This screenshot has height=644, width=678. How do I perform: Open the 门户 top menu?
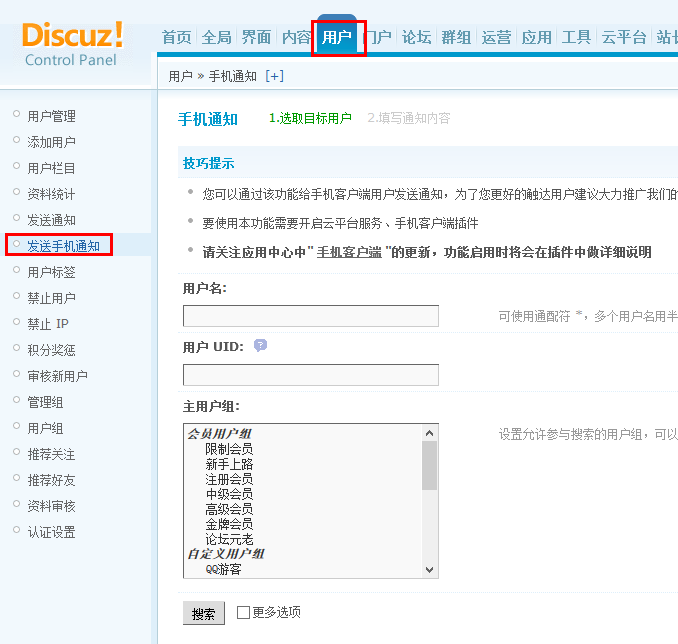point(377,37)
